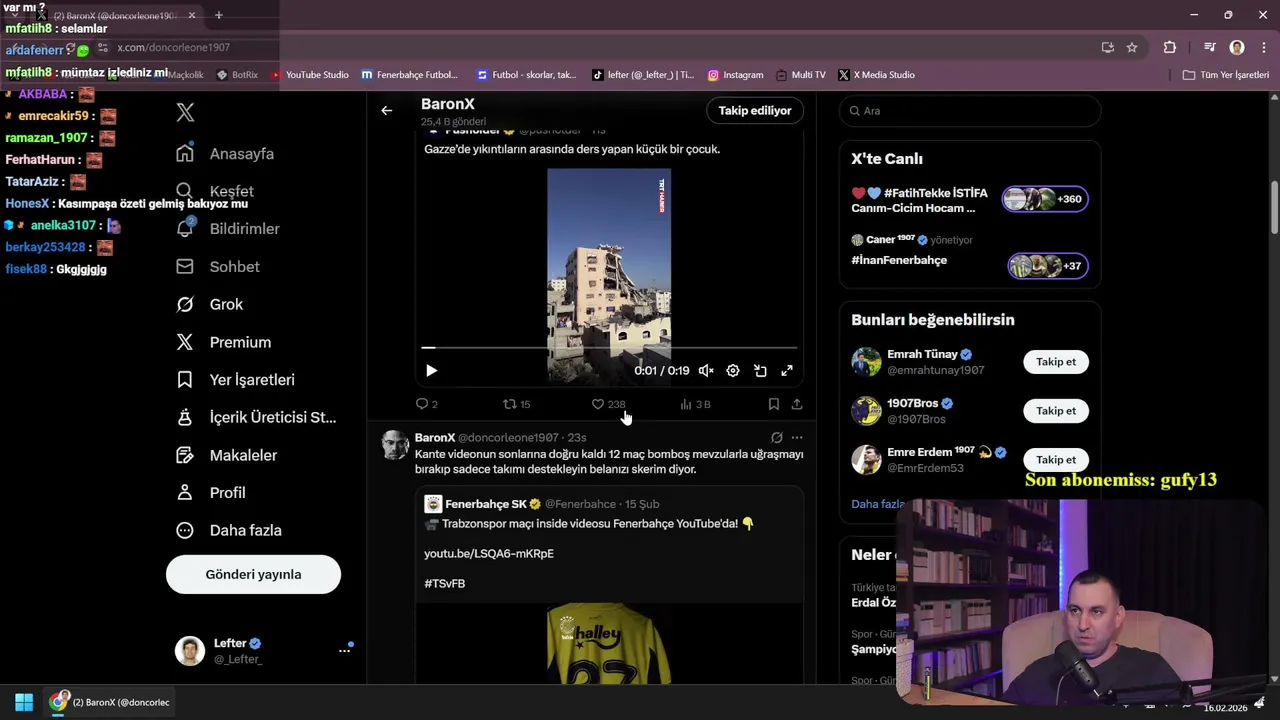Viewport: 1280px width, 720px height.
Task: Open İçerik Üreticisi Studio
Action: (x=256, y=417)
